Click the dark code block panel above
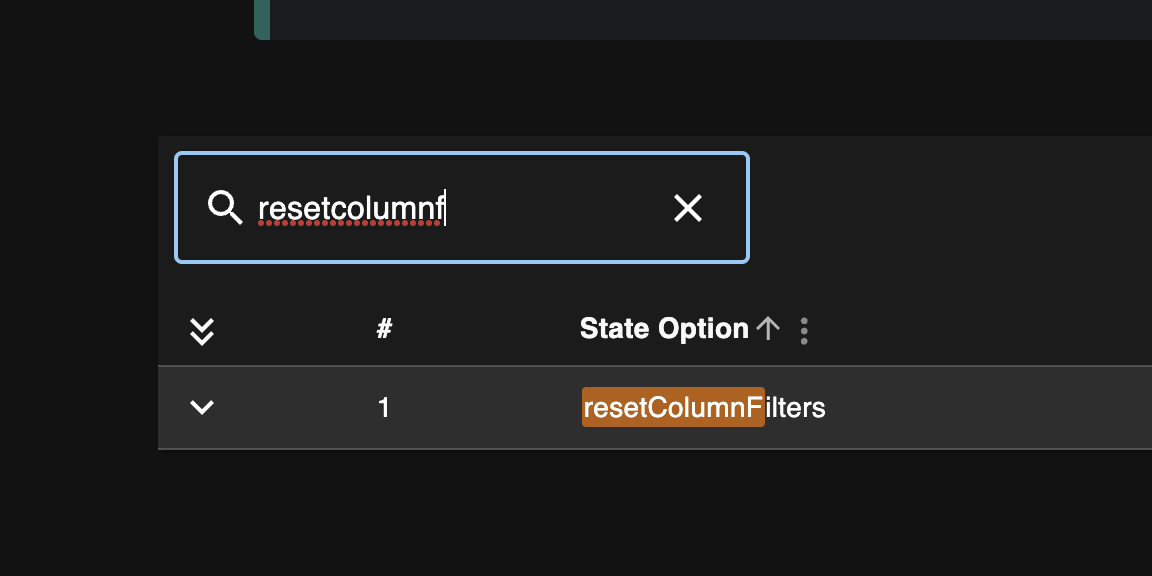This screenshot has width=1152, height=576. pyautogui.click(x=710, y=19)
